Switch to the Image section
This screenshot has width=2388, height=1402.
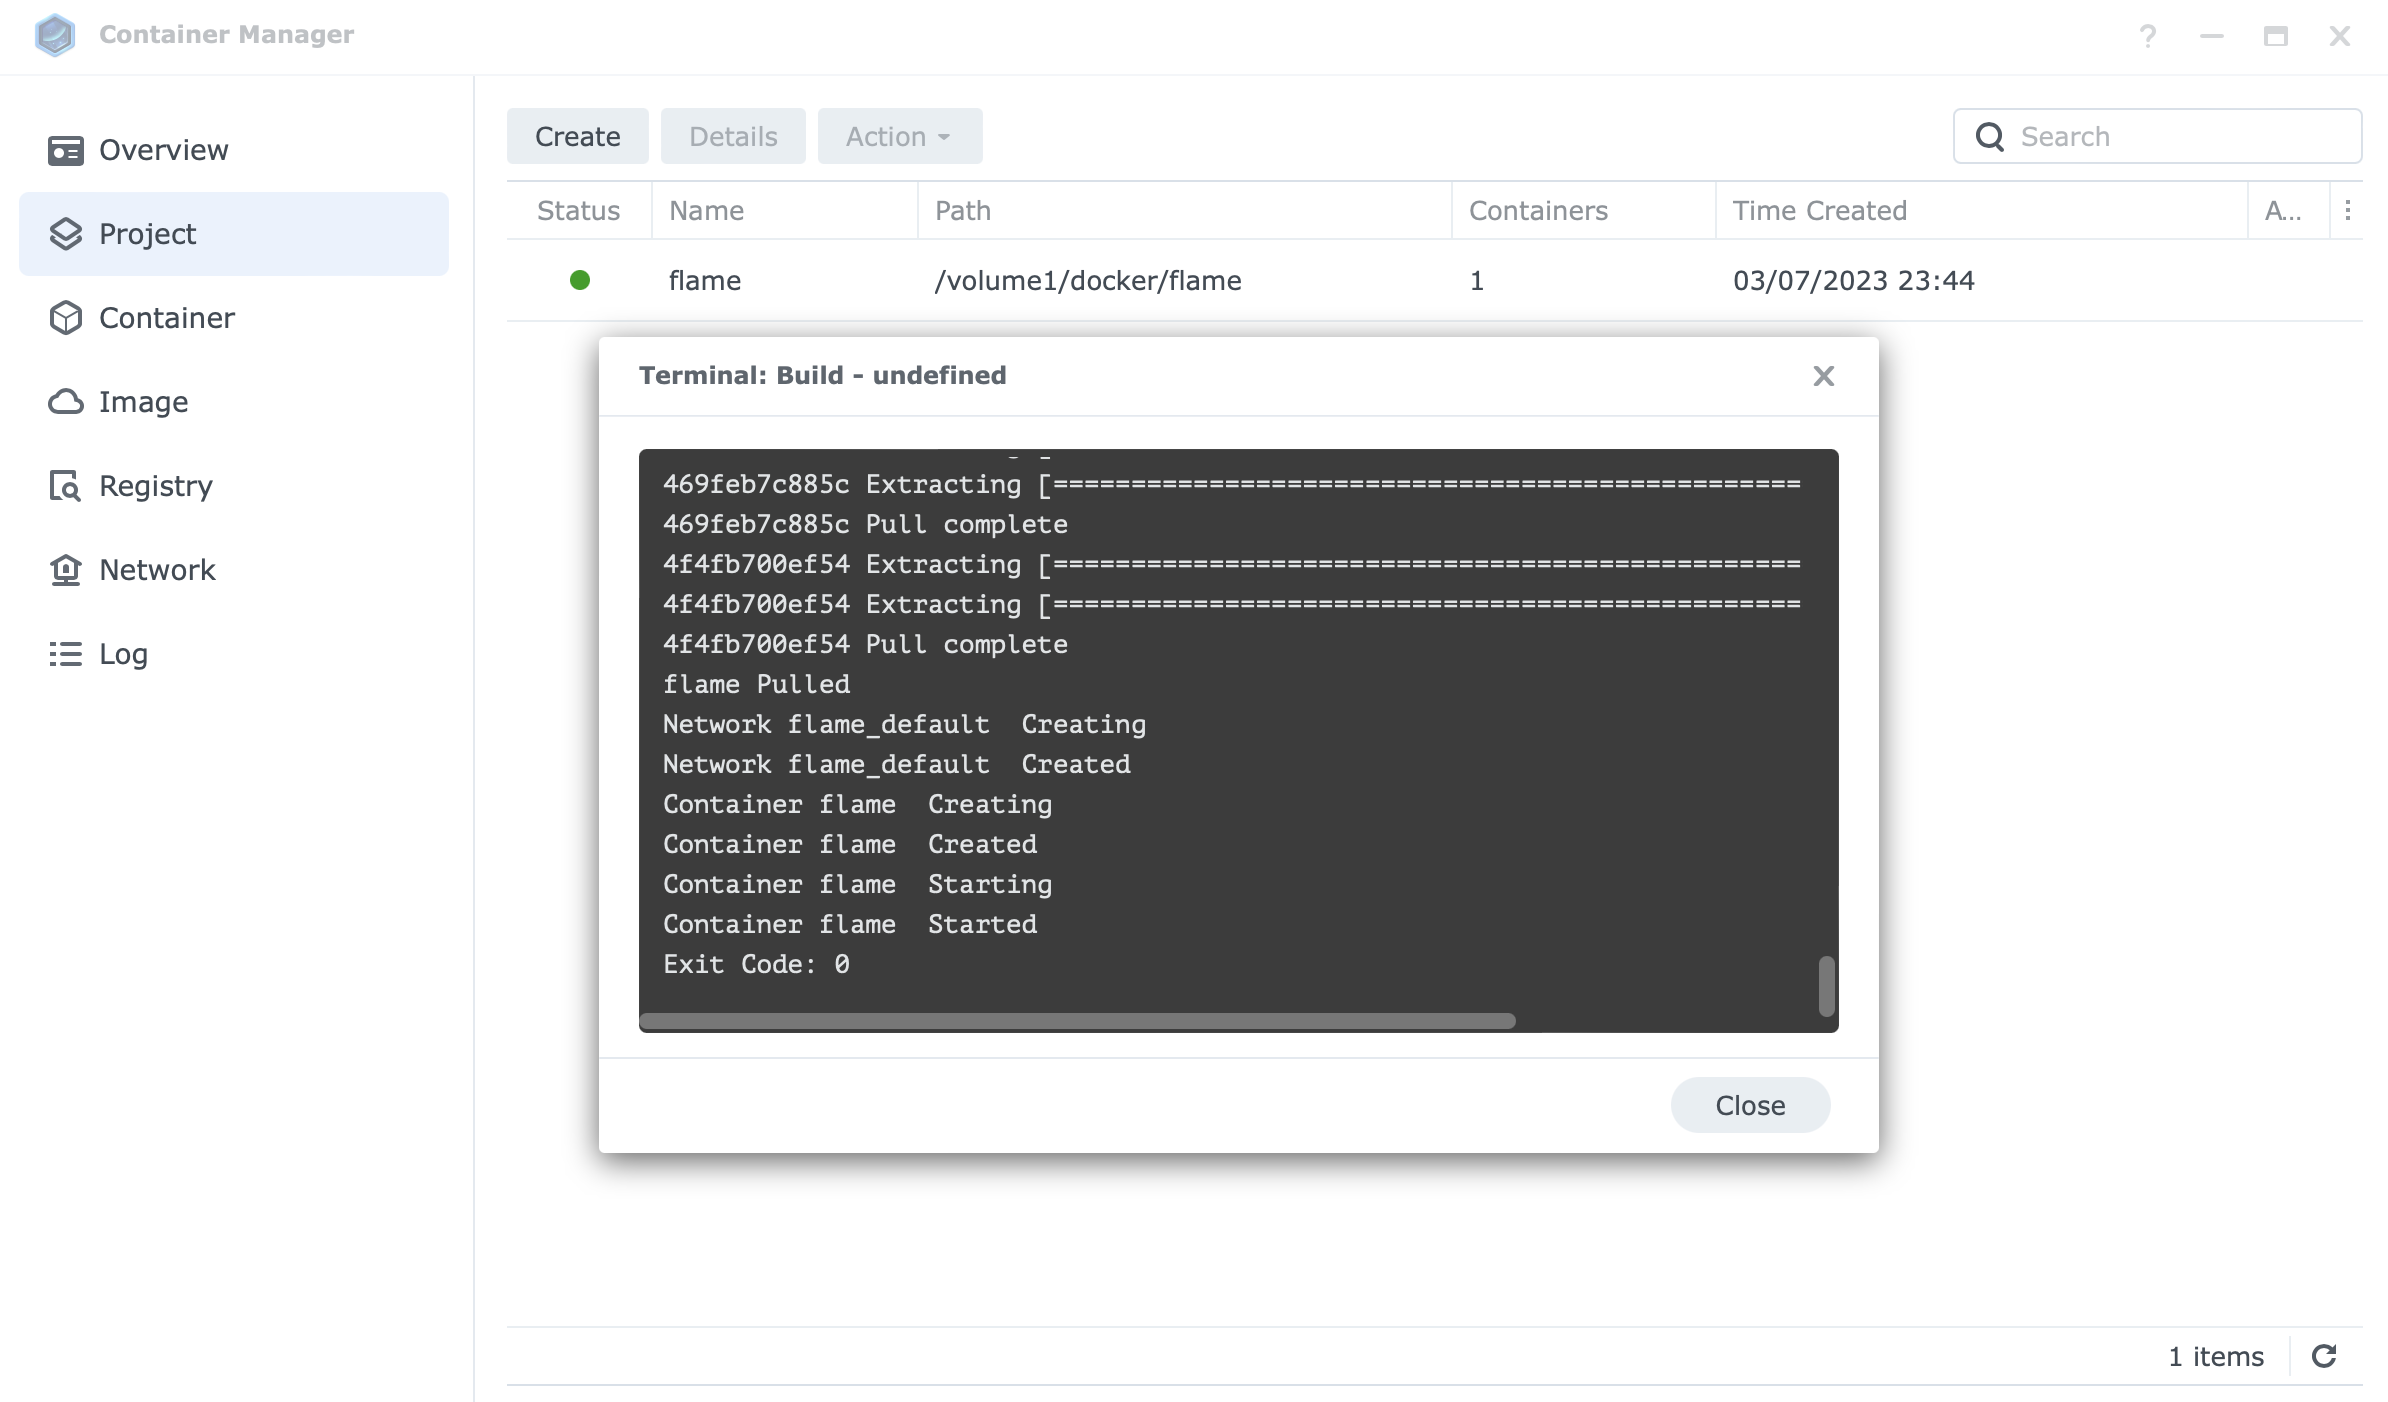tap(234, 402)
